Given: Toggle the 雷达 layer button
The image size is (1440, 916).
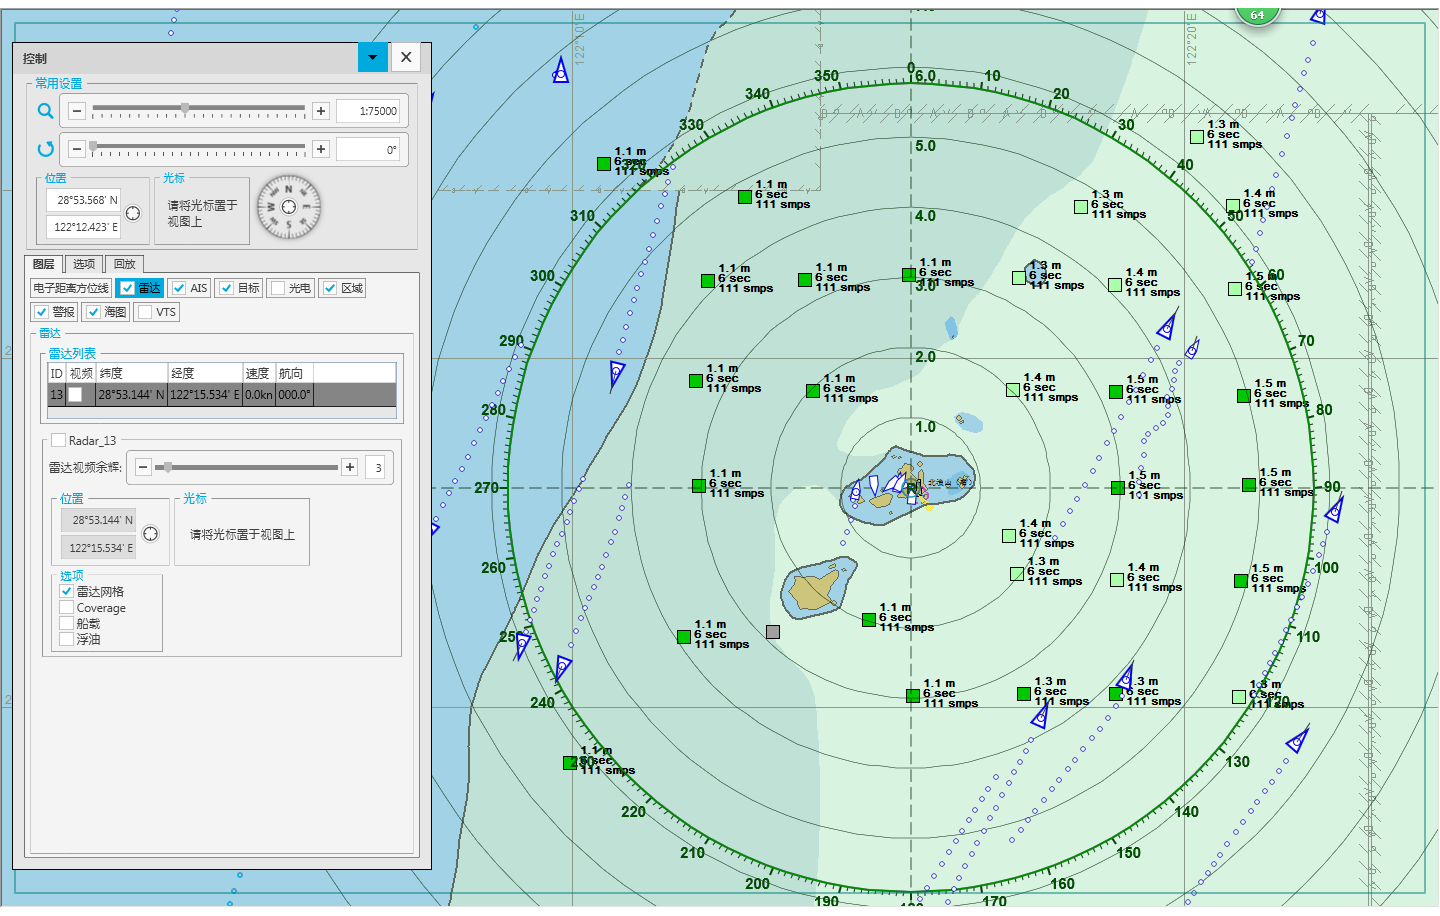Looking at the screenshot, I should (139, 288).
